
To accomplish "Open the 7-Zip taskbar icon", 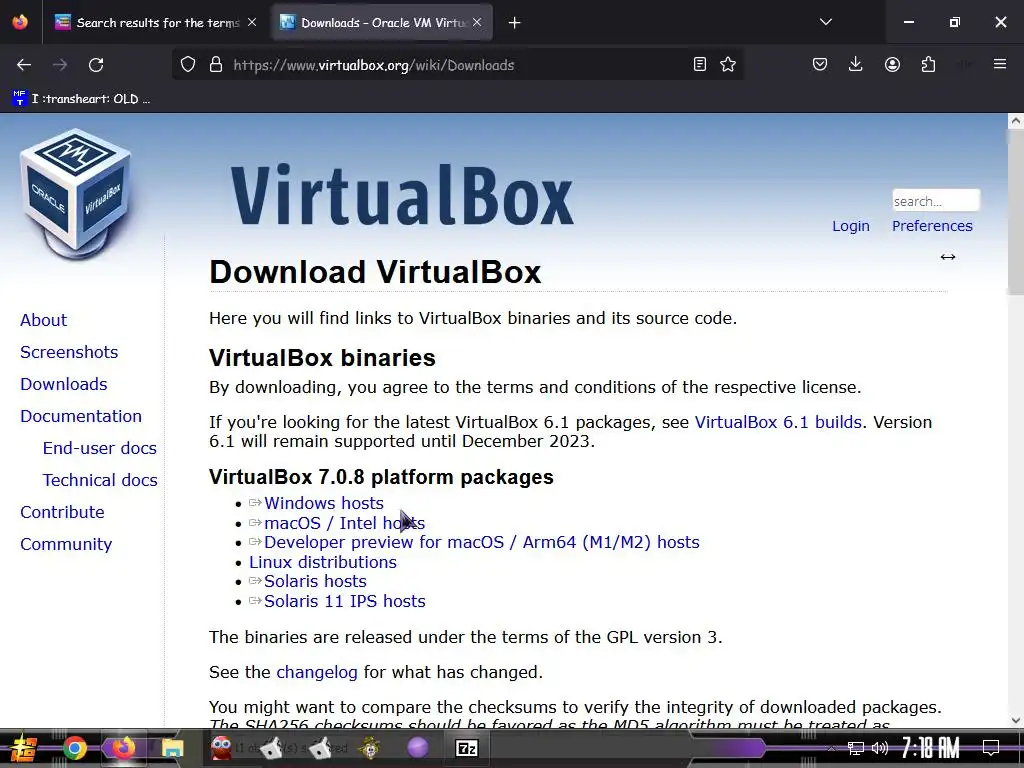I will point(466,748).
